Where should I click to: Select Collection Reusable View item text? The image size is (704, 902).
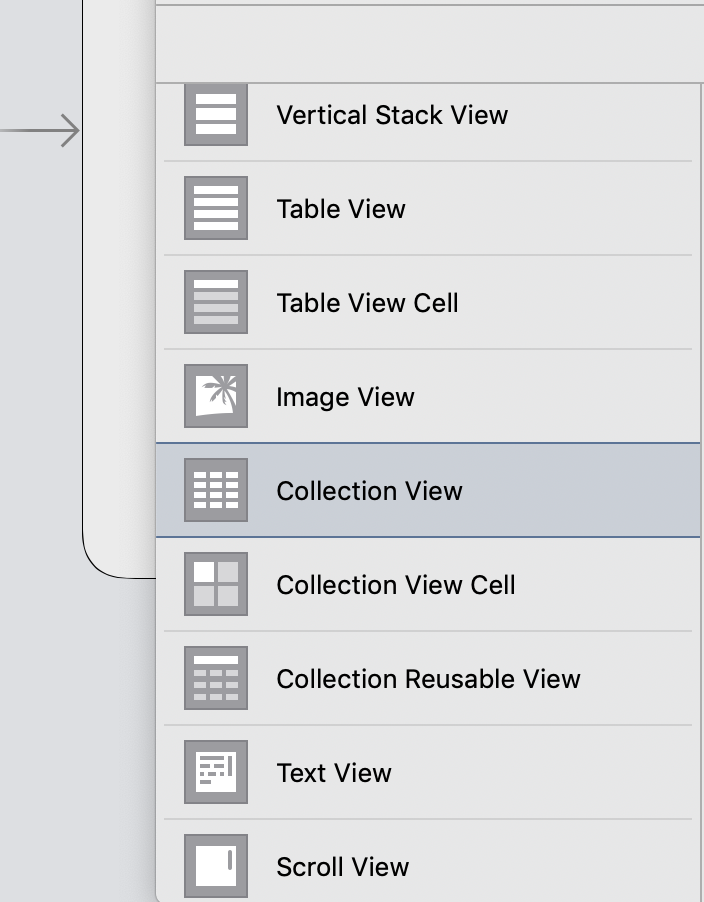pos(428,679)
